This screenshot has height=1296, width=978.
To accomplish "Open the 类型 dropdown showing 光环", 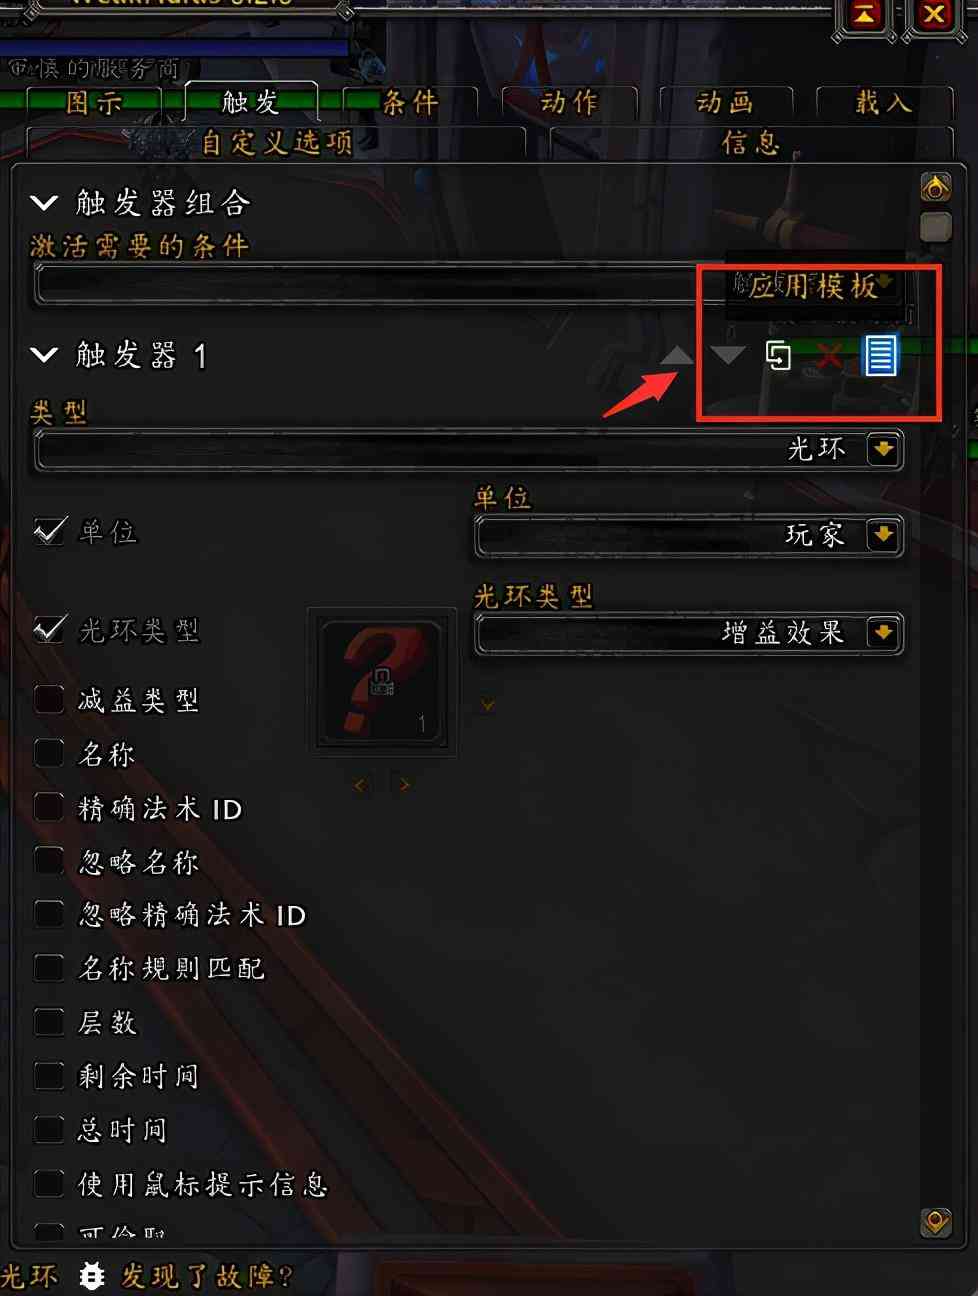I will click(469, 450).
